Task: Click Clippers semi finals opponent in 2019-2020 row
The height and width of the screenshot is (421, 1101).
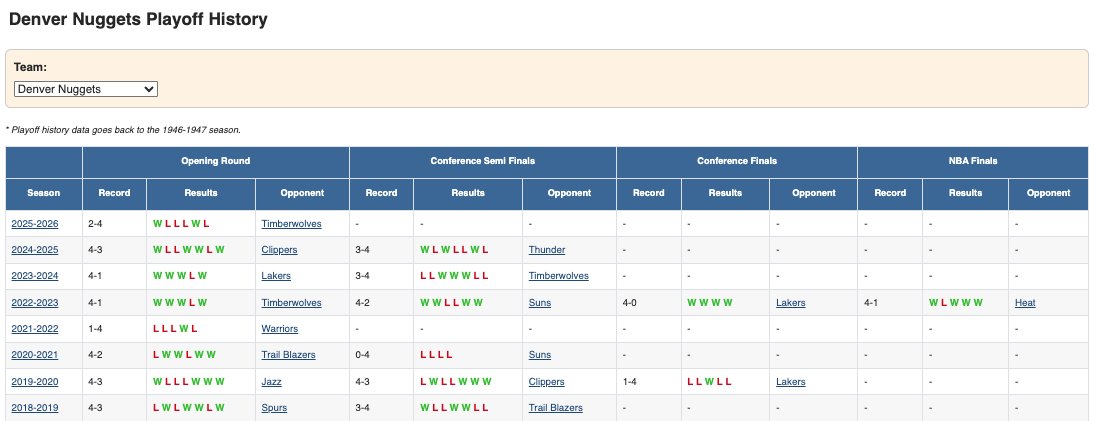Action: pyautogui.click(x=547, y=382)
